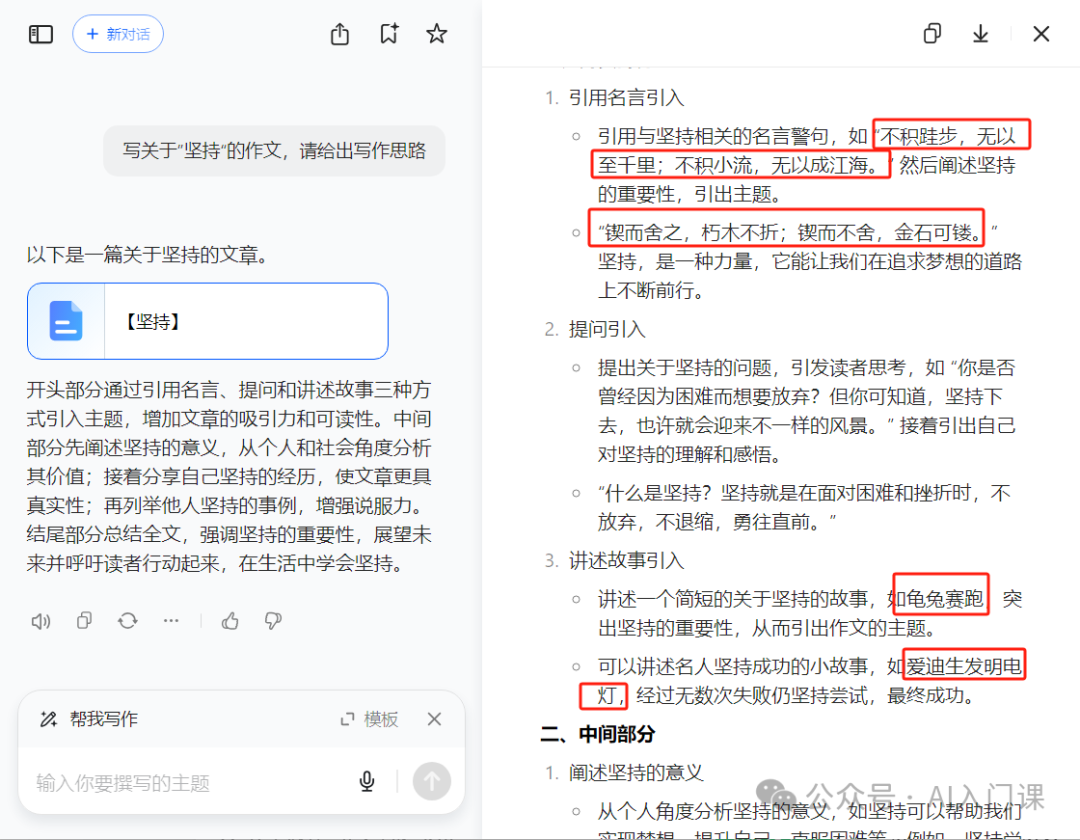Click the heading 阐述坚持的意义

click(x=636, y=773)
